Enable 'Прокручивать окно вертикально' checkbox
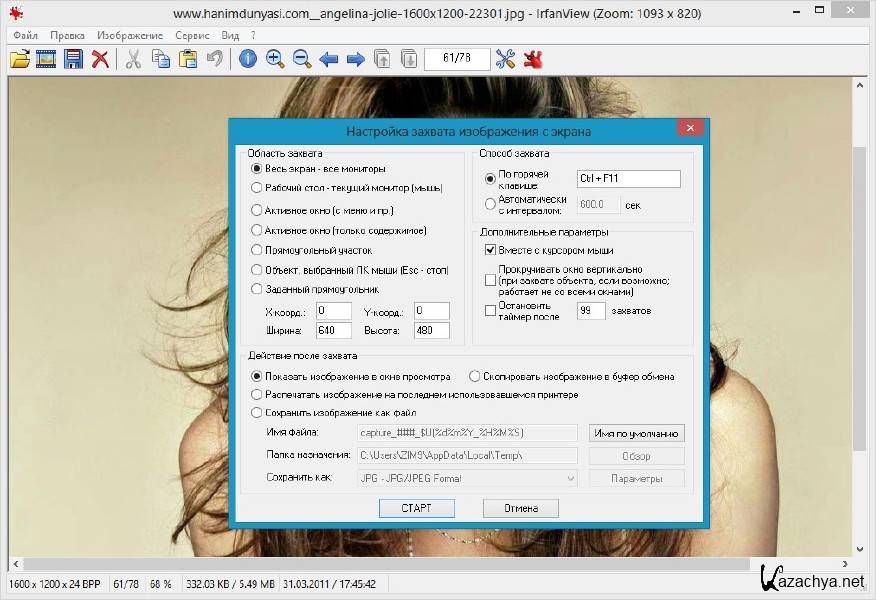 [x=490, y=280]
